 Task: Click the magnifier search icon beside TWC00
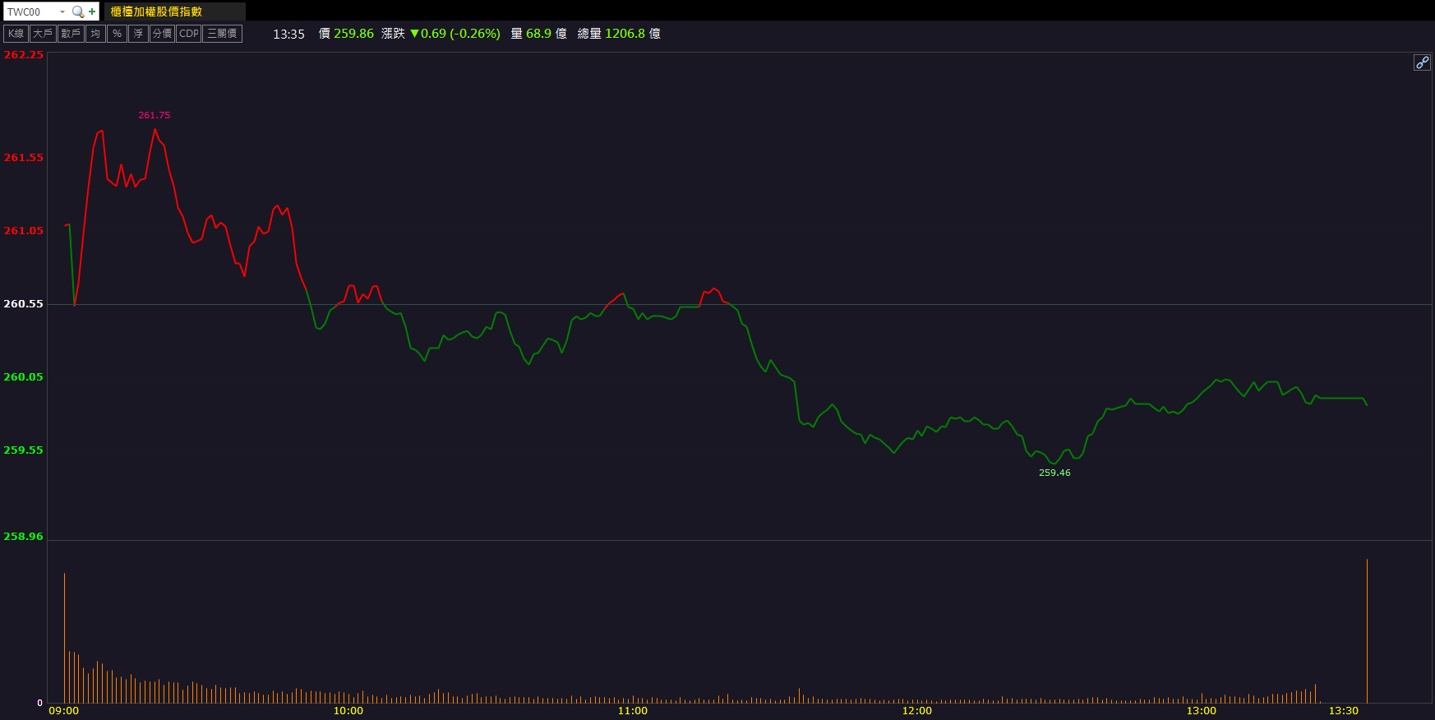(x=78, y=12)
